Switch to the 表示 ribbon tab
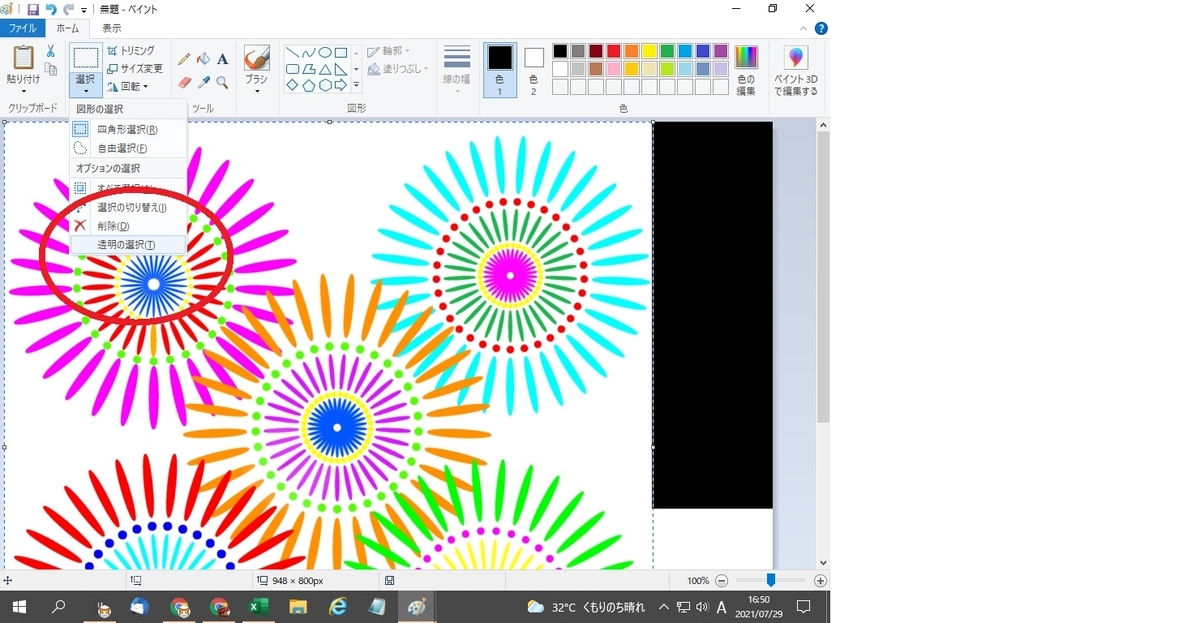Screen dimensions: 1200x623 (112, 29)
